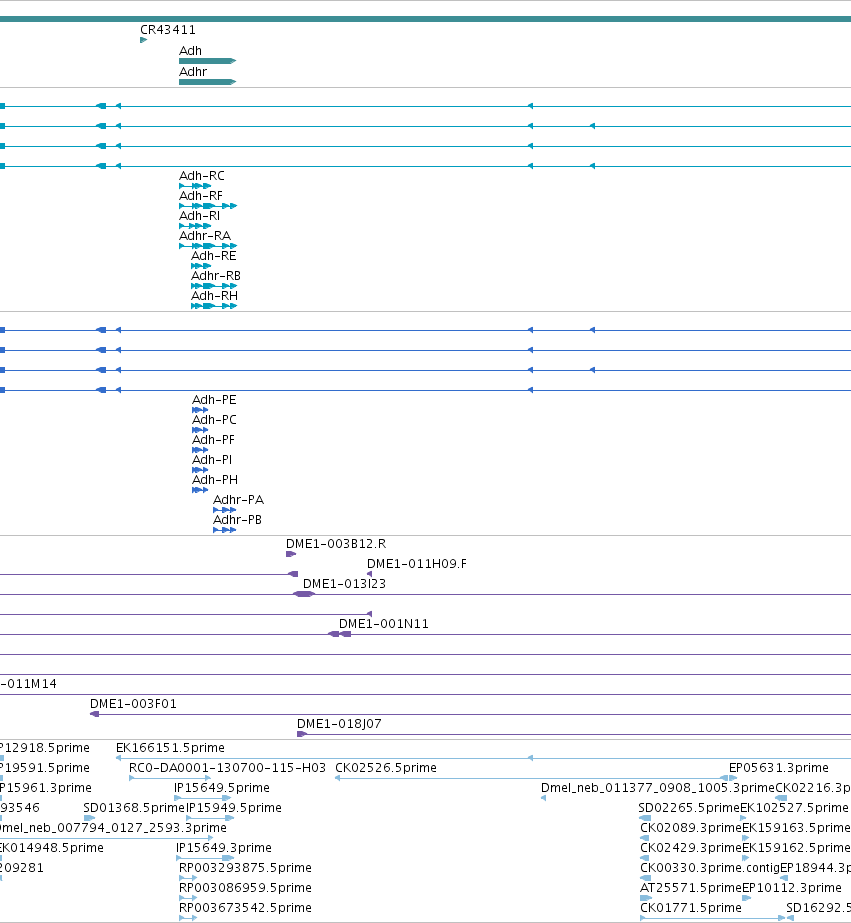The width and height of the screenshot is (851, 923).
Task: Select the SD01368.5prime EST label
Action: point(134,808)
